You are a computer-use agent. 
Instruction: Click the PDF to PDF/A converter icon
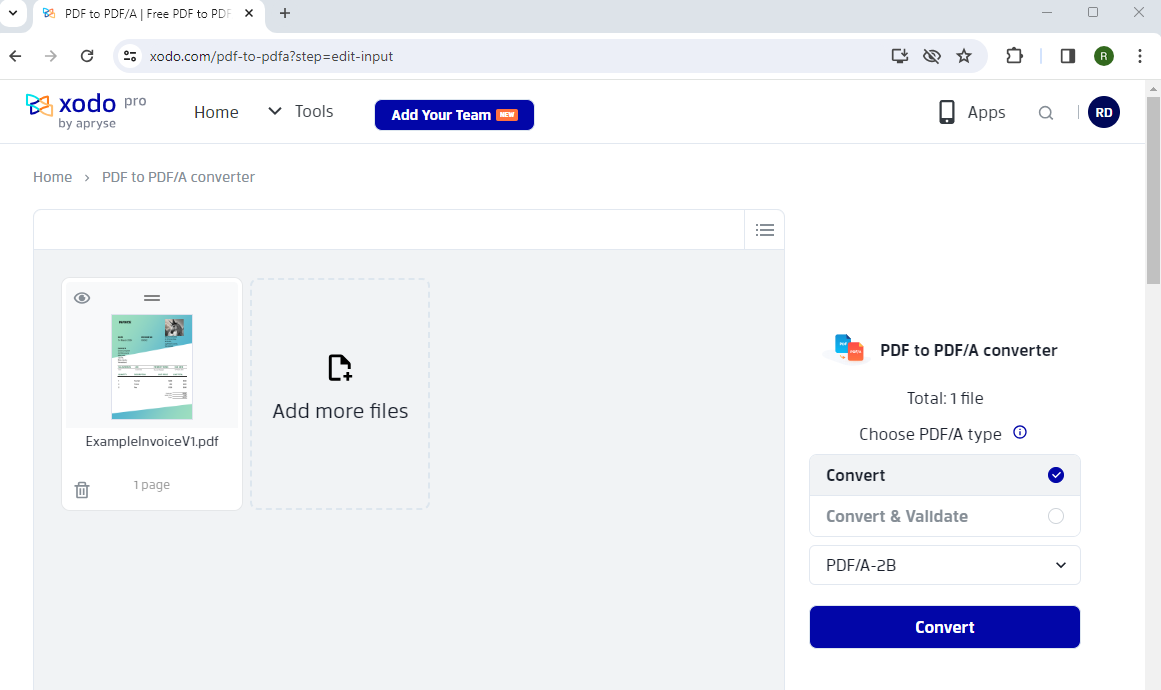pos(849,348)
